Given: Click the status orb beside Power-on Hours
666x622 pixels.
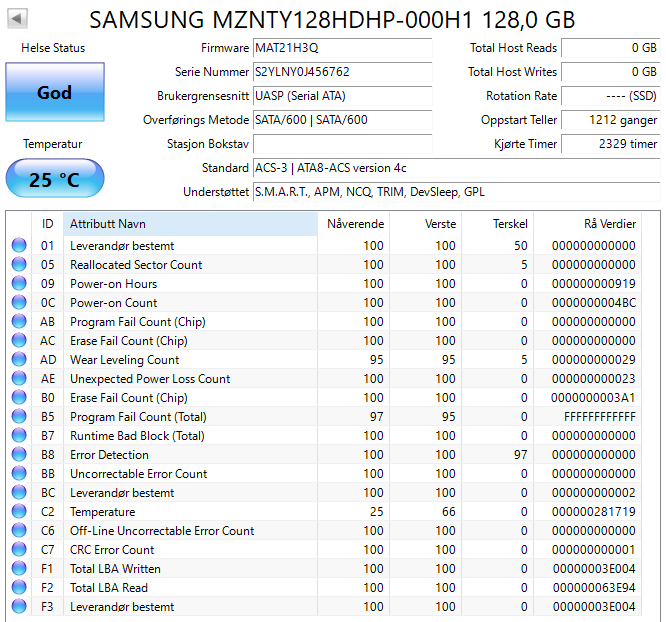Looking at the screenshot, I should coord(19,284).
